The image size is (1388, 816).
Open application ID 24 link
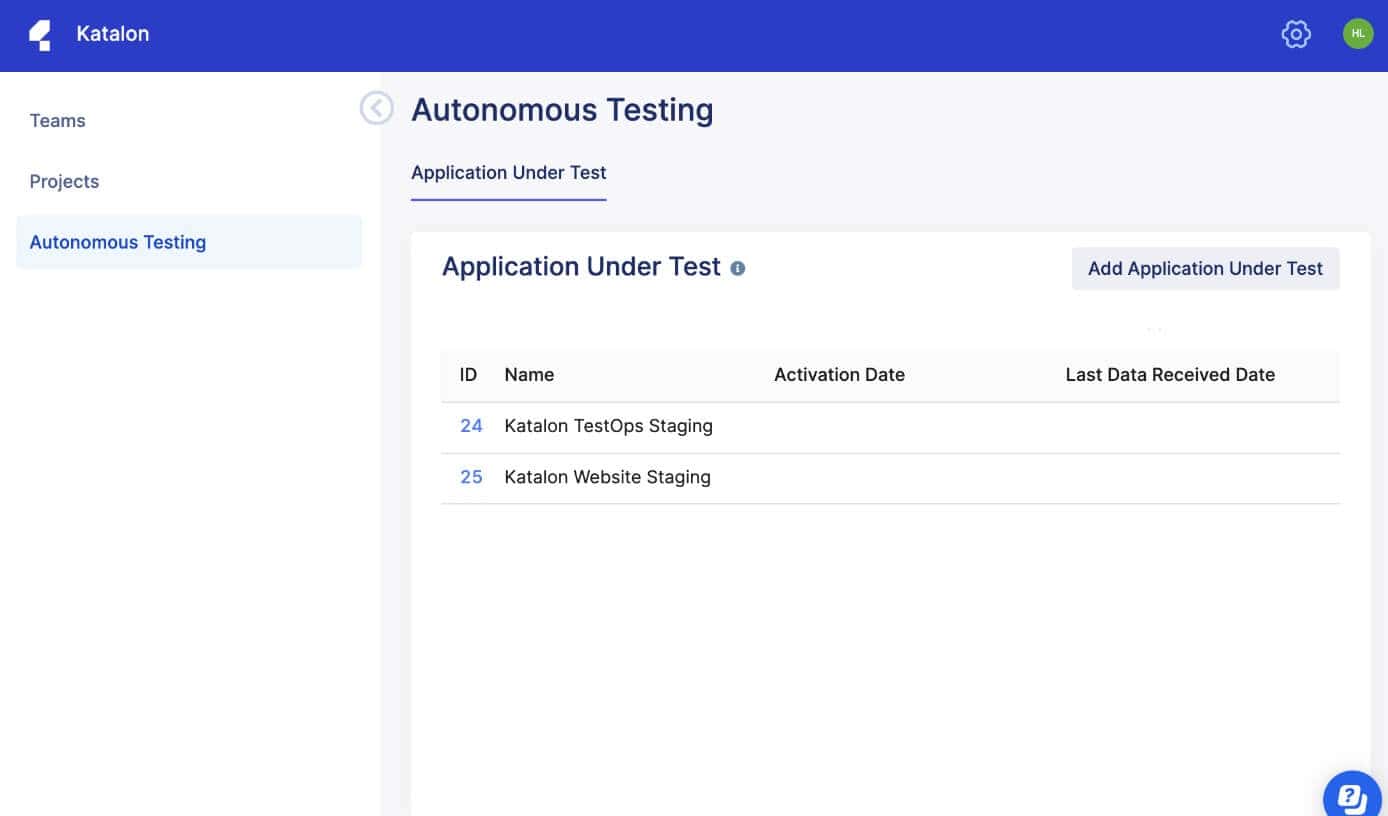pos(471,426)
